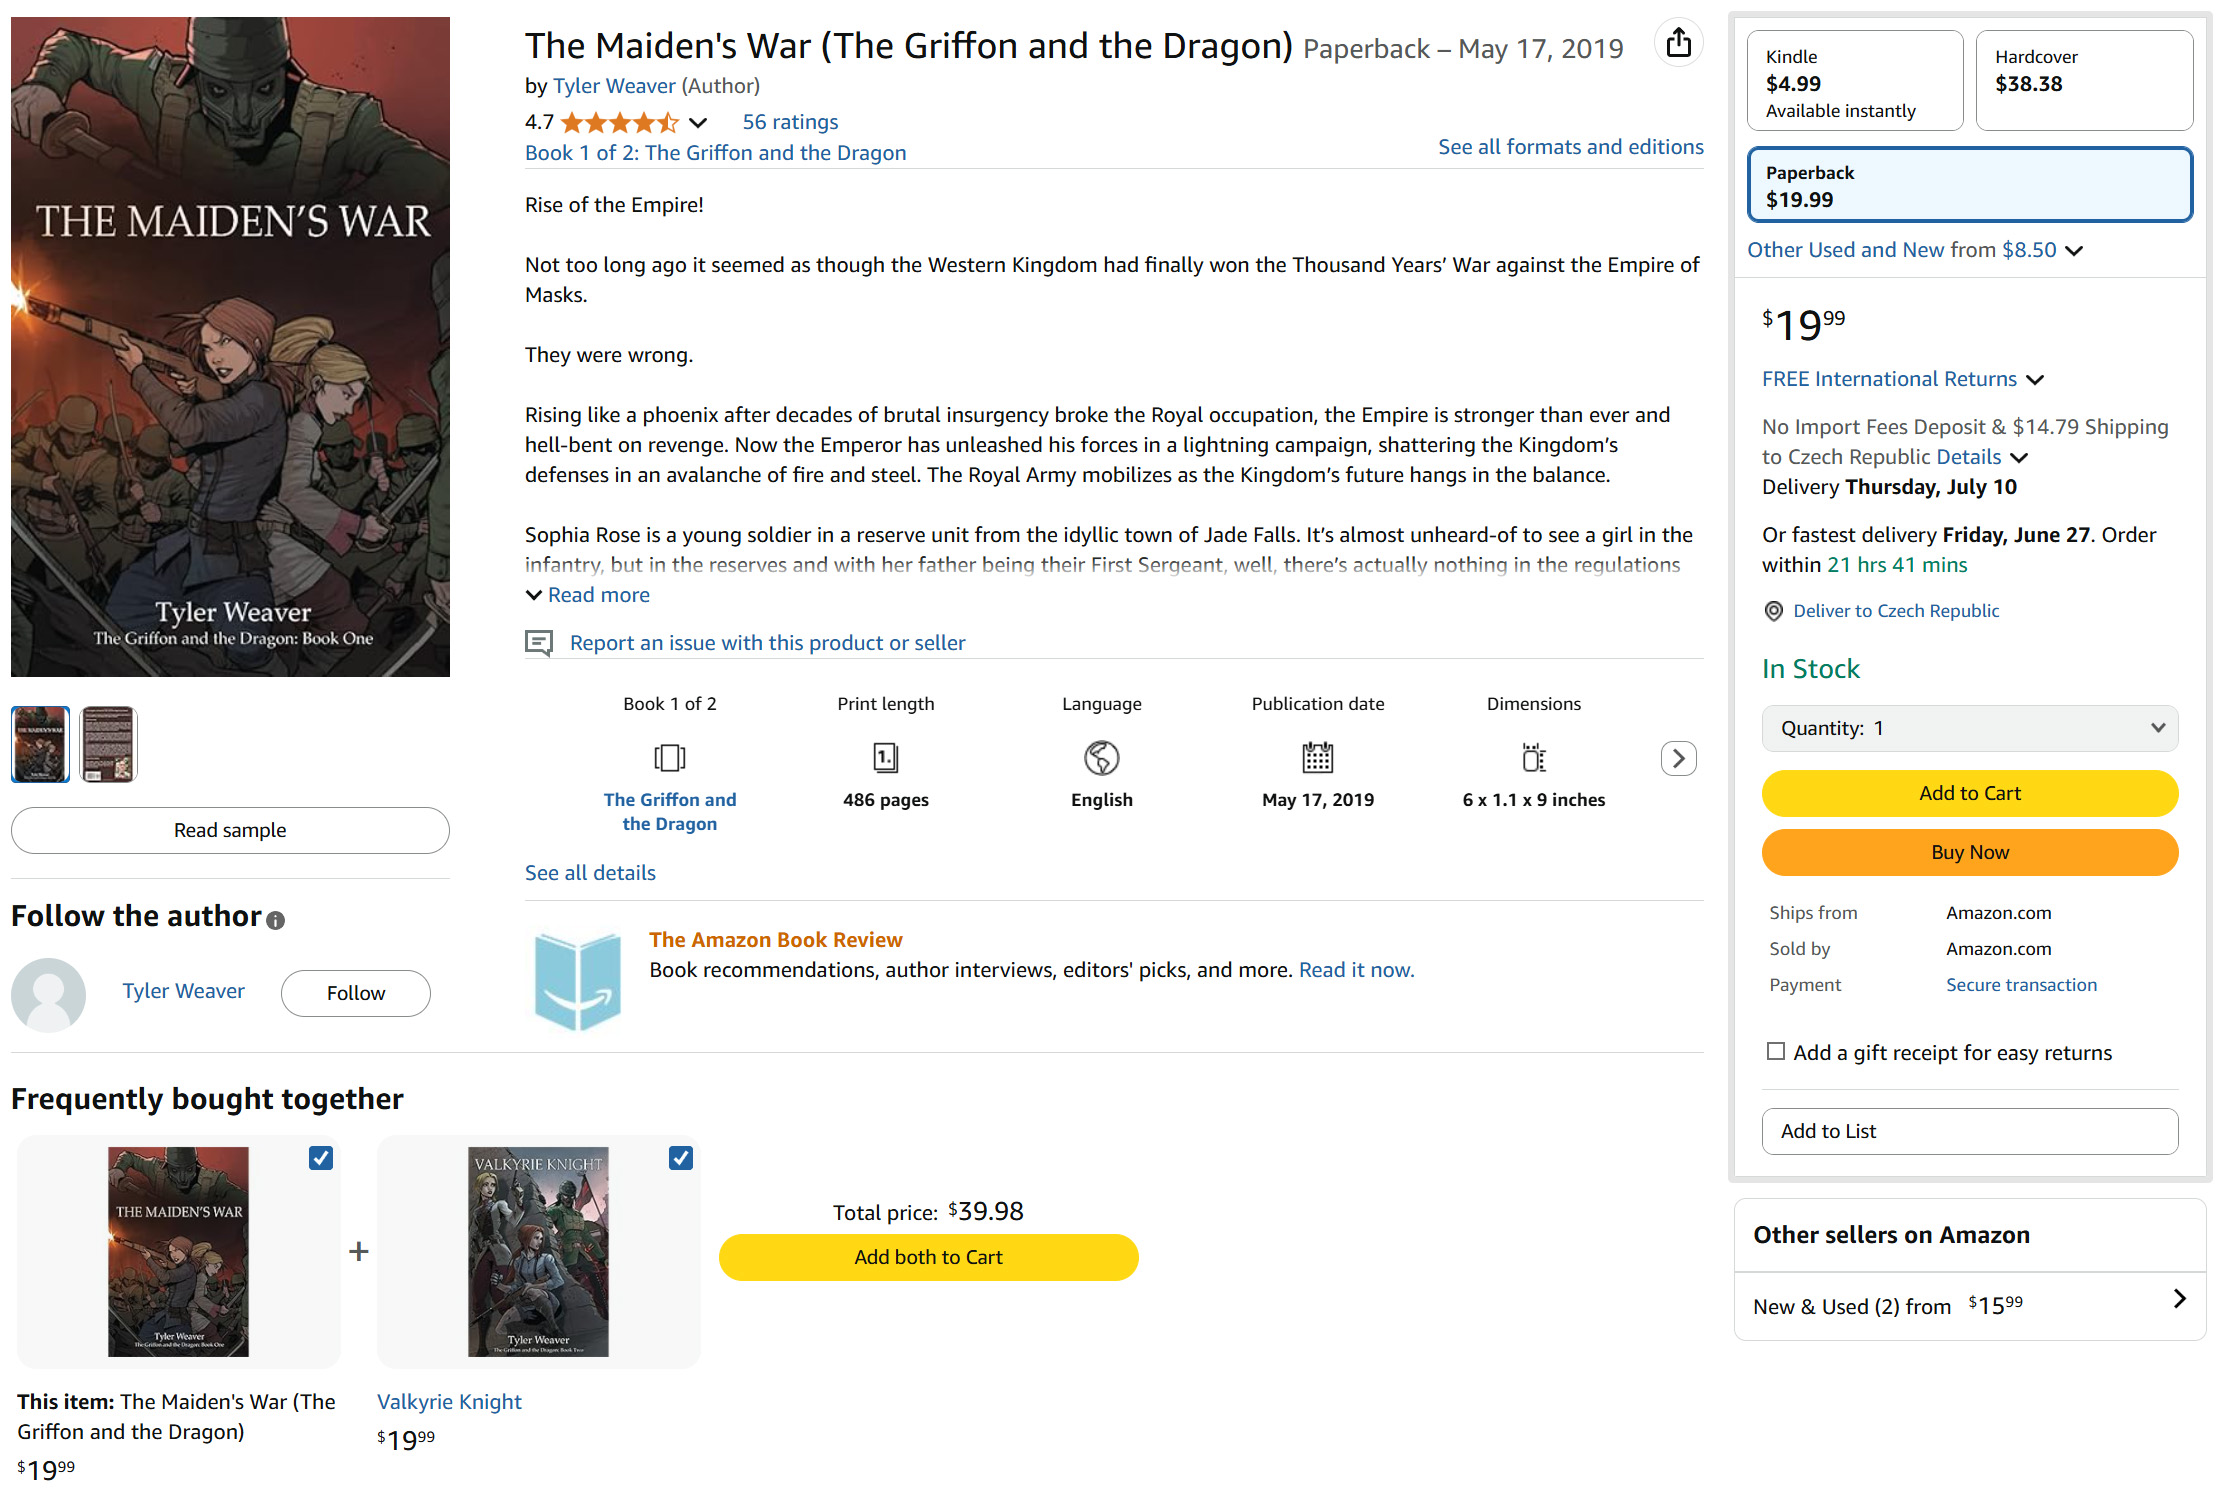
Task: Open the Quantity dropdown
Action: tap(1970, 728)
